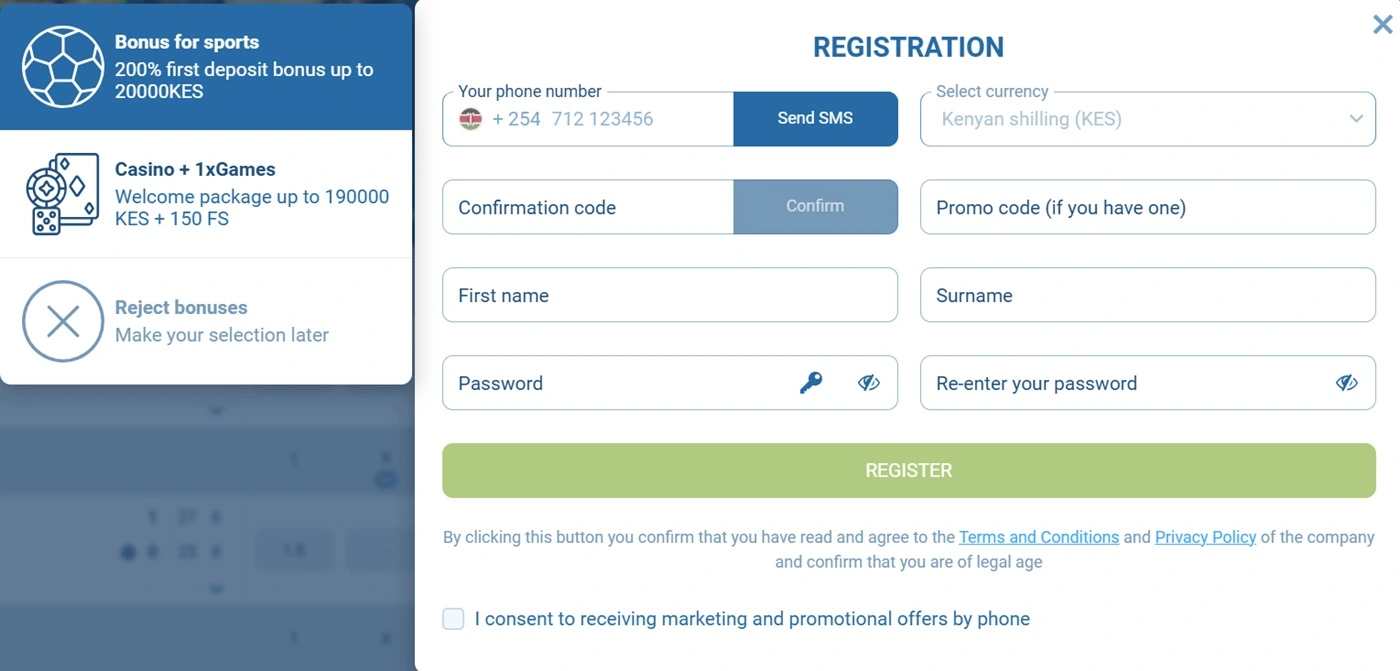
Task: Click the casino chips and cards icon
Action: click(63, 194)
